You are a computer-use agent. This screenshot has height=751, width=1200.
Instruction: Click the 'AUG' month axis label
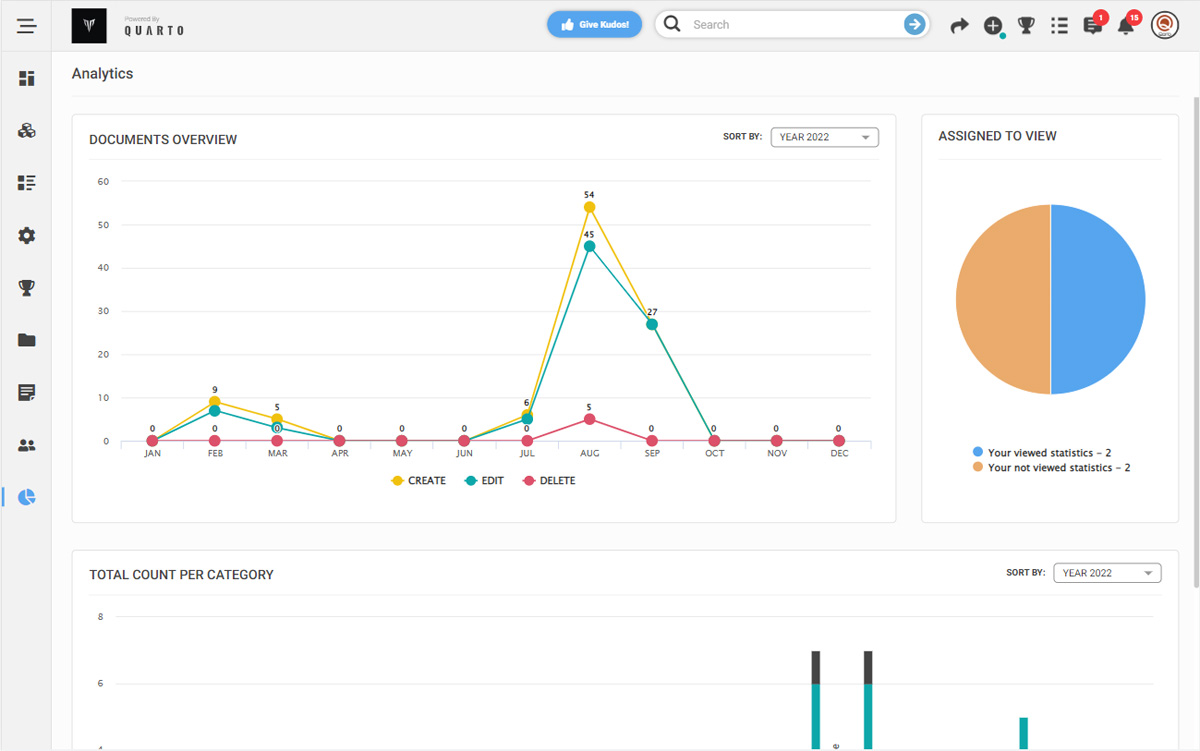(590, 454)
